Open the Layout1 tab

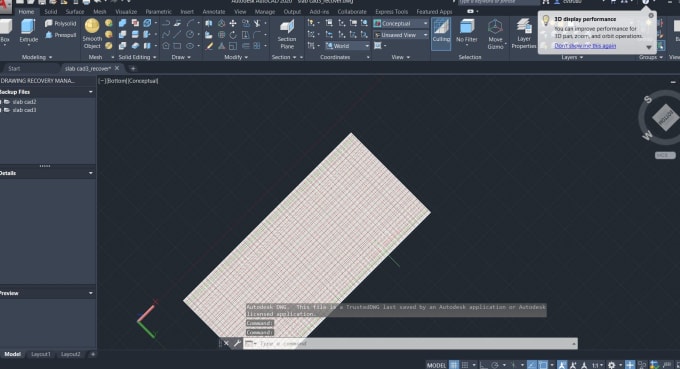(x=41, y=354)
